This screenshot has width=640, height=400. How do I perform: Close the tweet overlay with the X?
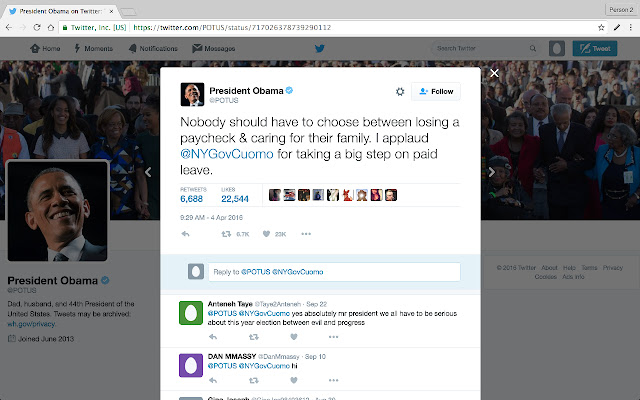point(494,73)
